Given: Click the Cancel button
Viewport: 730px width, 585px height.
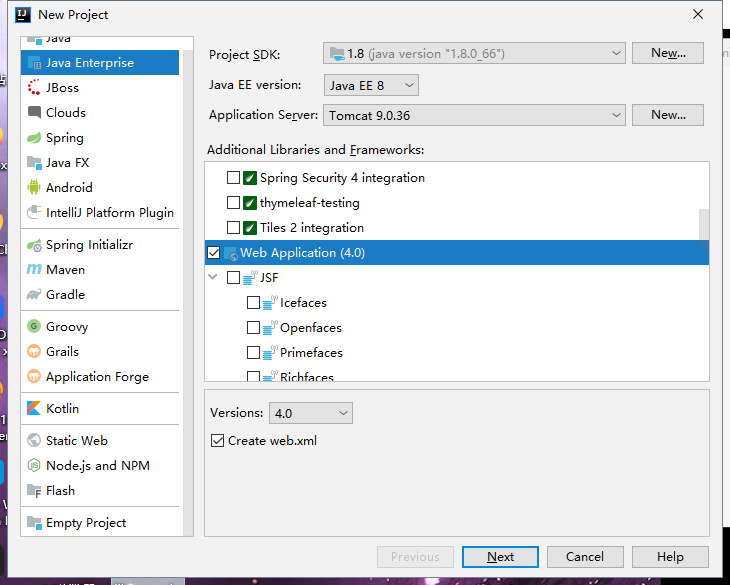Looking at the screenshot, I should click(x=585, y=557).
